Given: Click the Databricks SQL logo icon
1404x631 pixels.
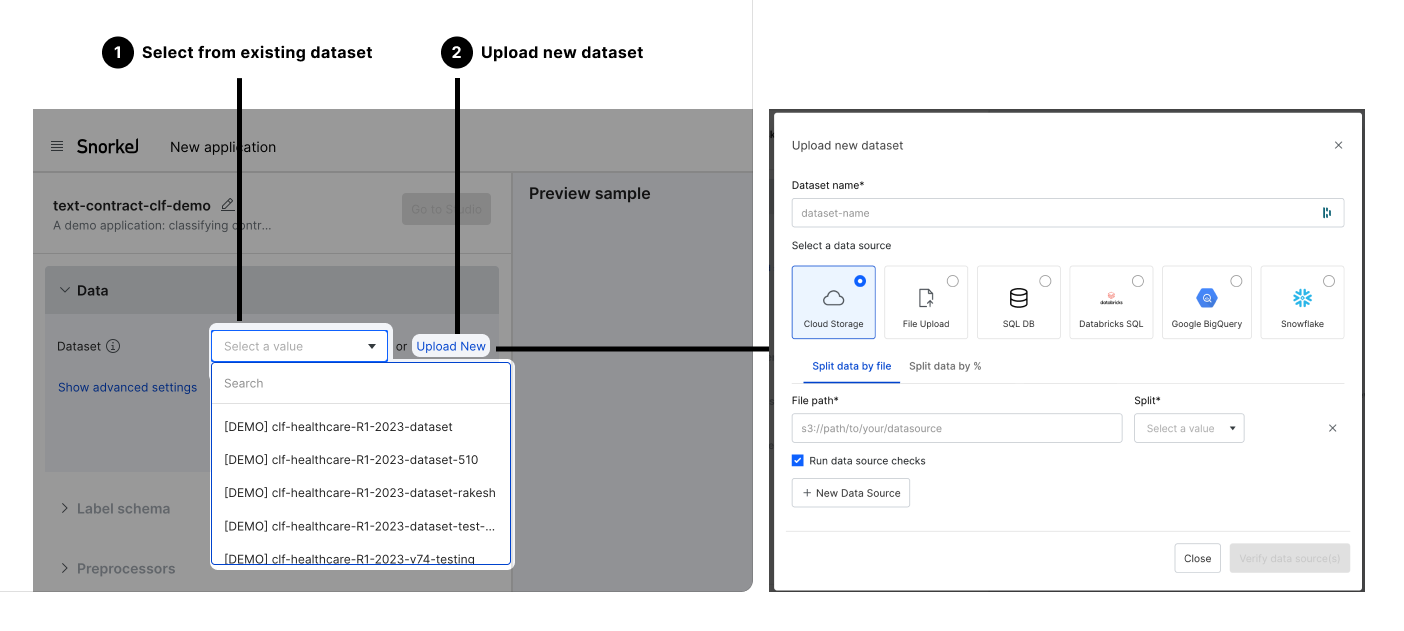Looking at the screenshot, I should tap(1111, 298).
